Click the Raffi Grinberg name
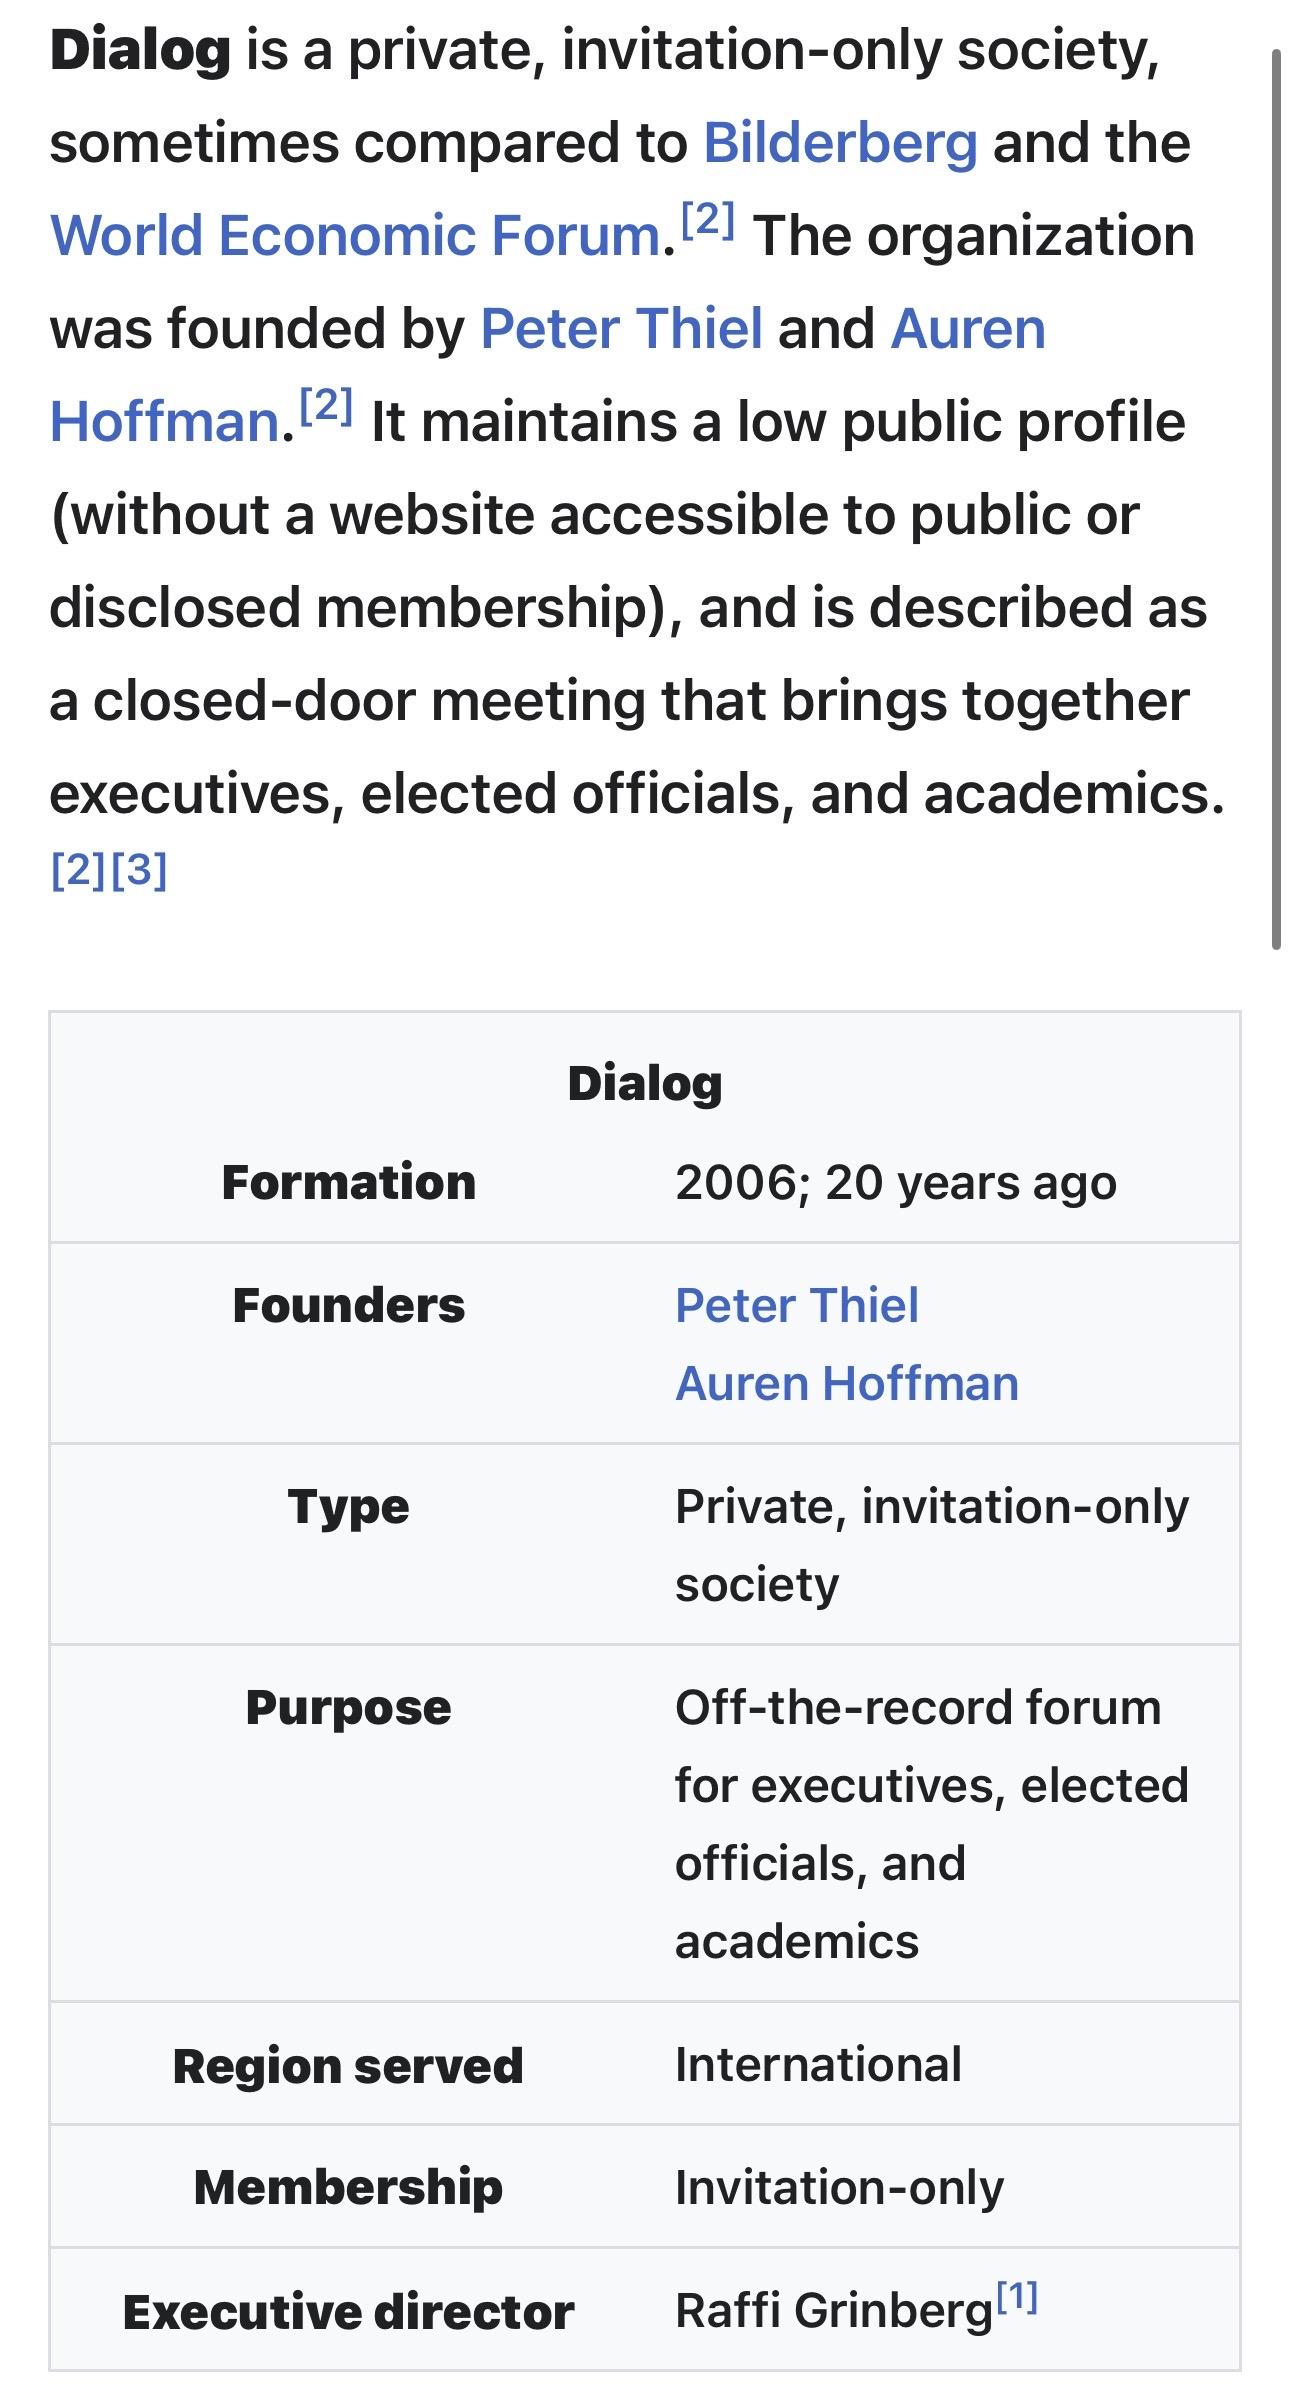This screenshot has width=1290, height=2400. (833, 2312)
